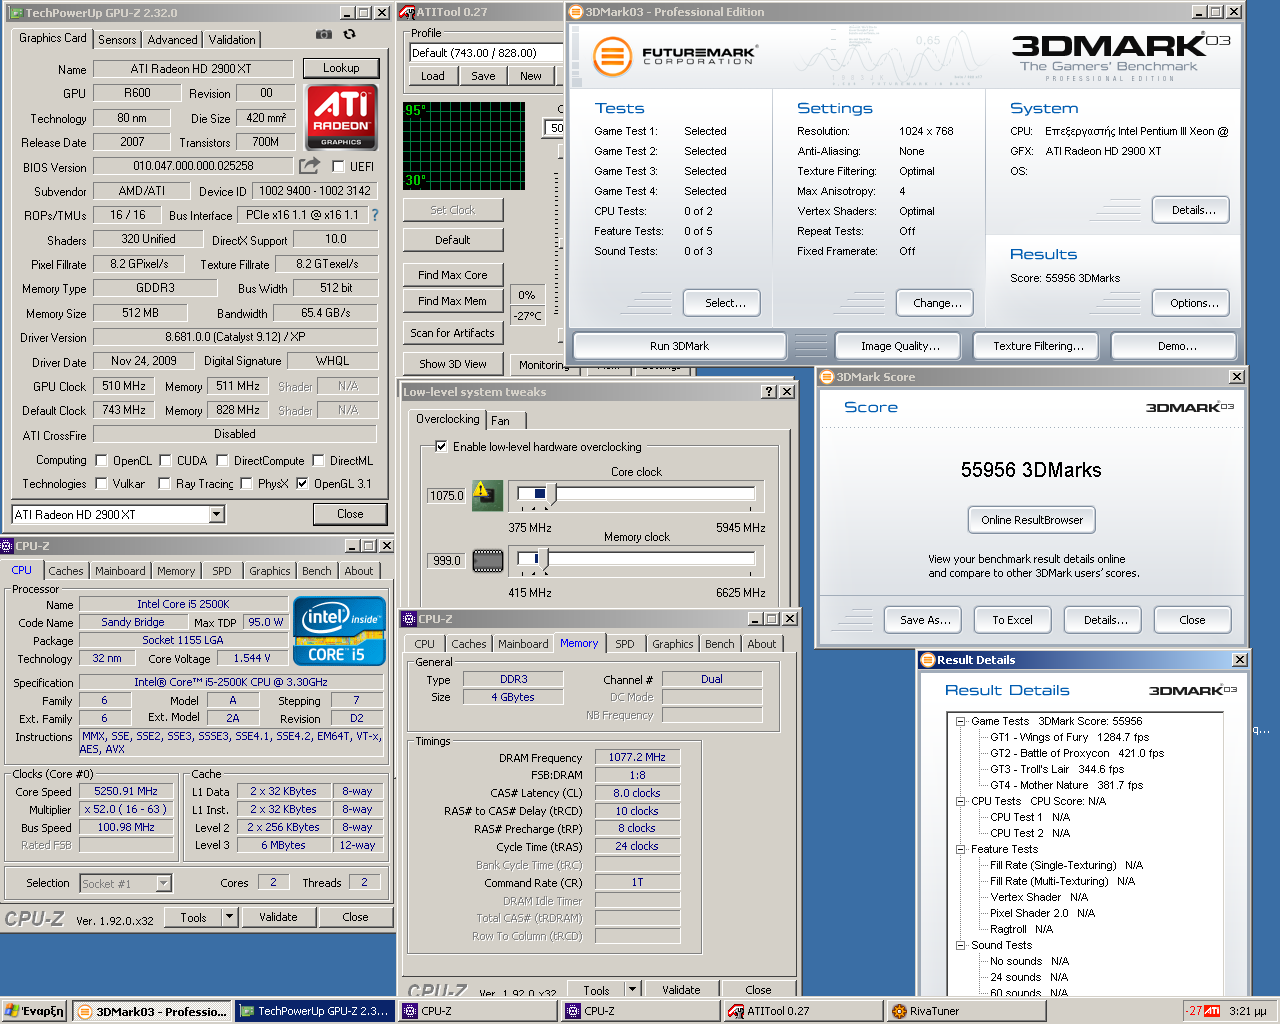Switch to the Advanced tab in GPU-Z

tap(172, 40)
